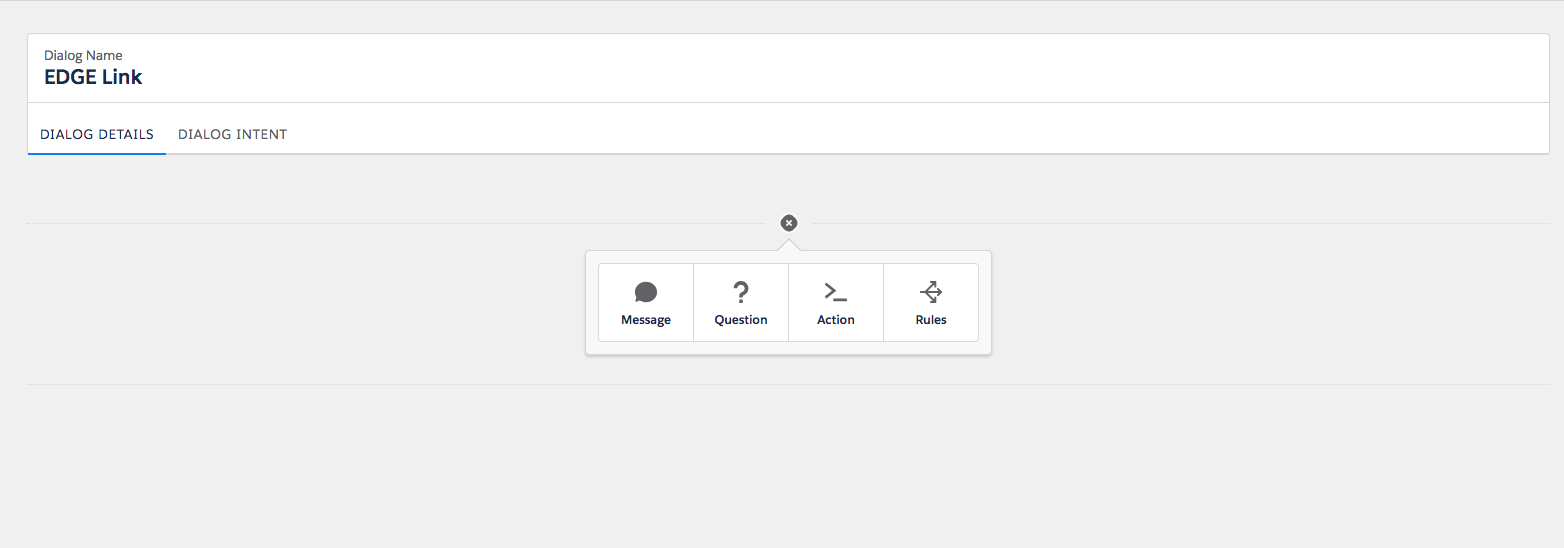Click the upper dotted divider line
The width and height of the screenshot is (1564, 548).
tap(400, 223)
